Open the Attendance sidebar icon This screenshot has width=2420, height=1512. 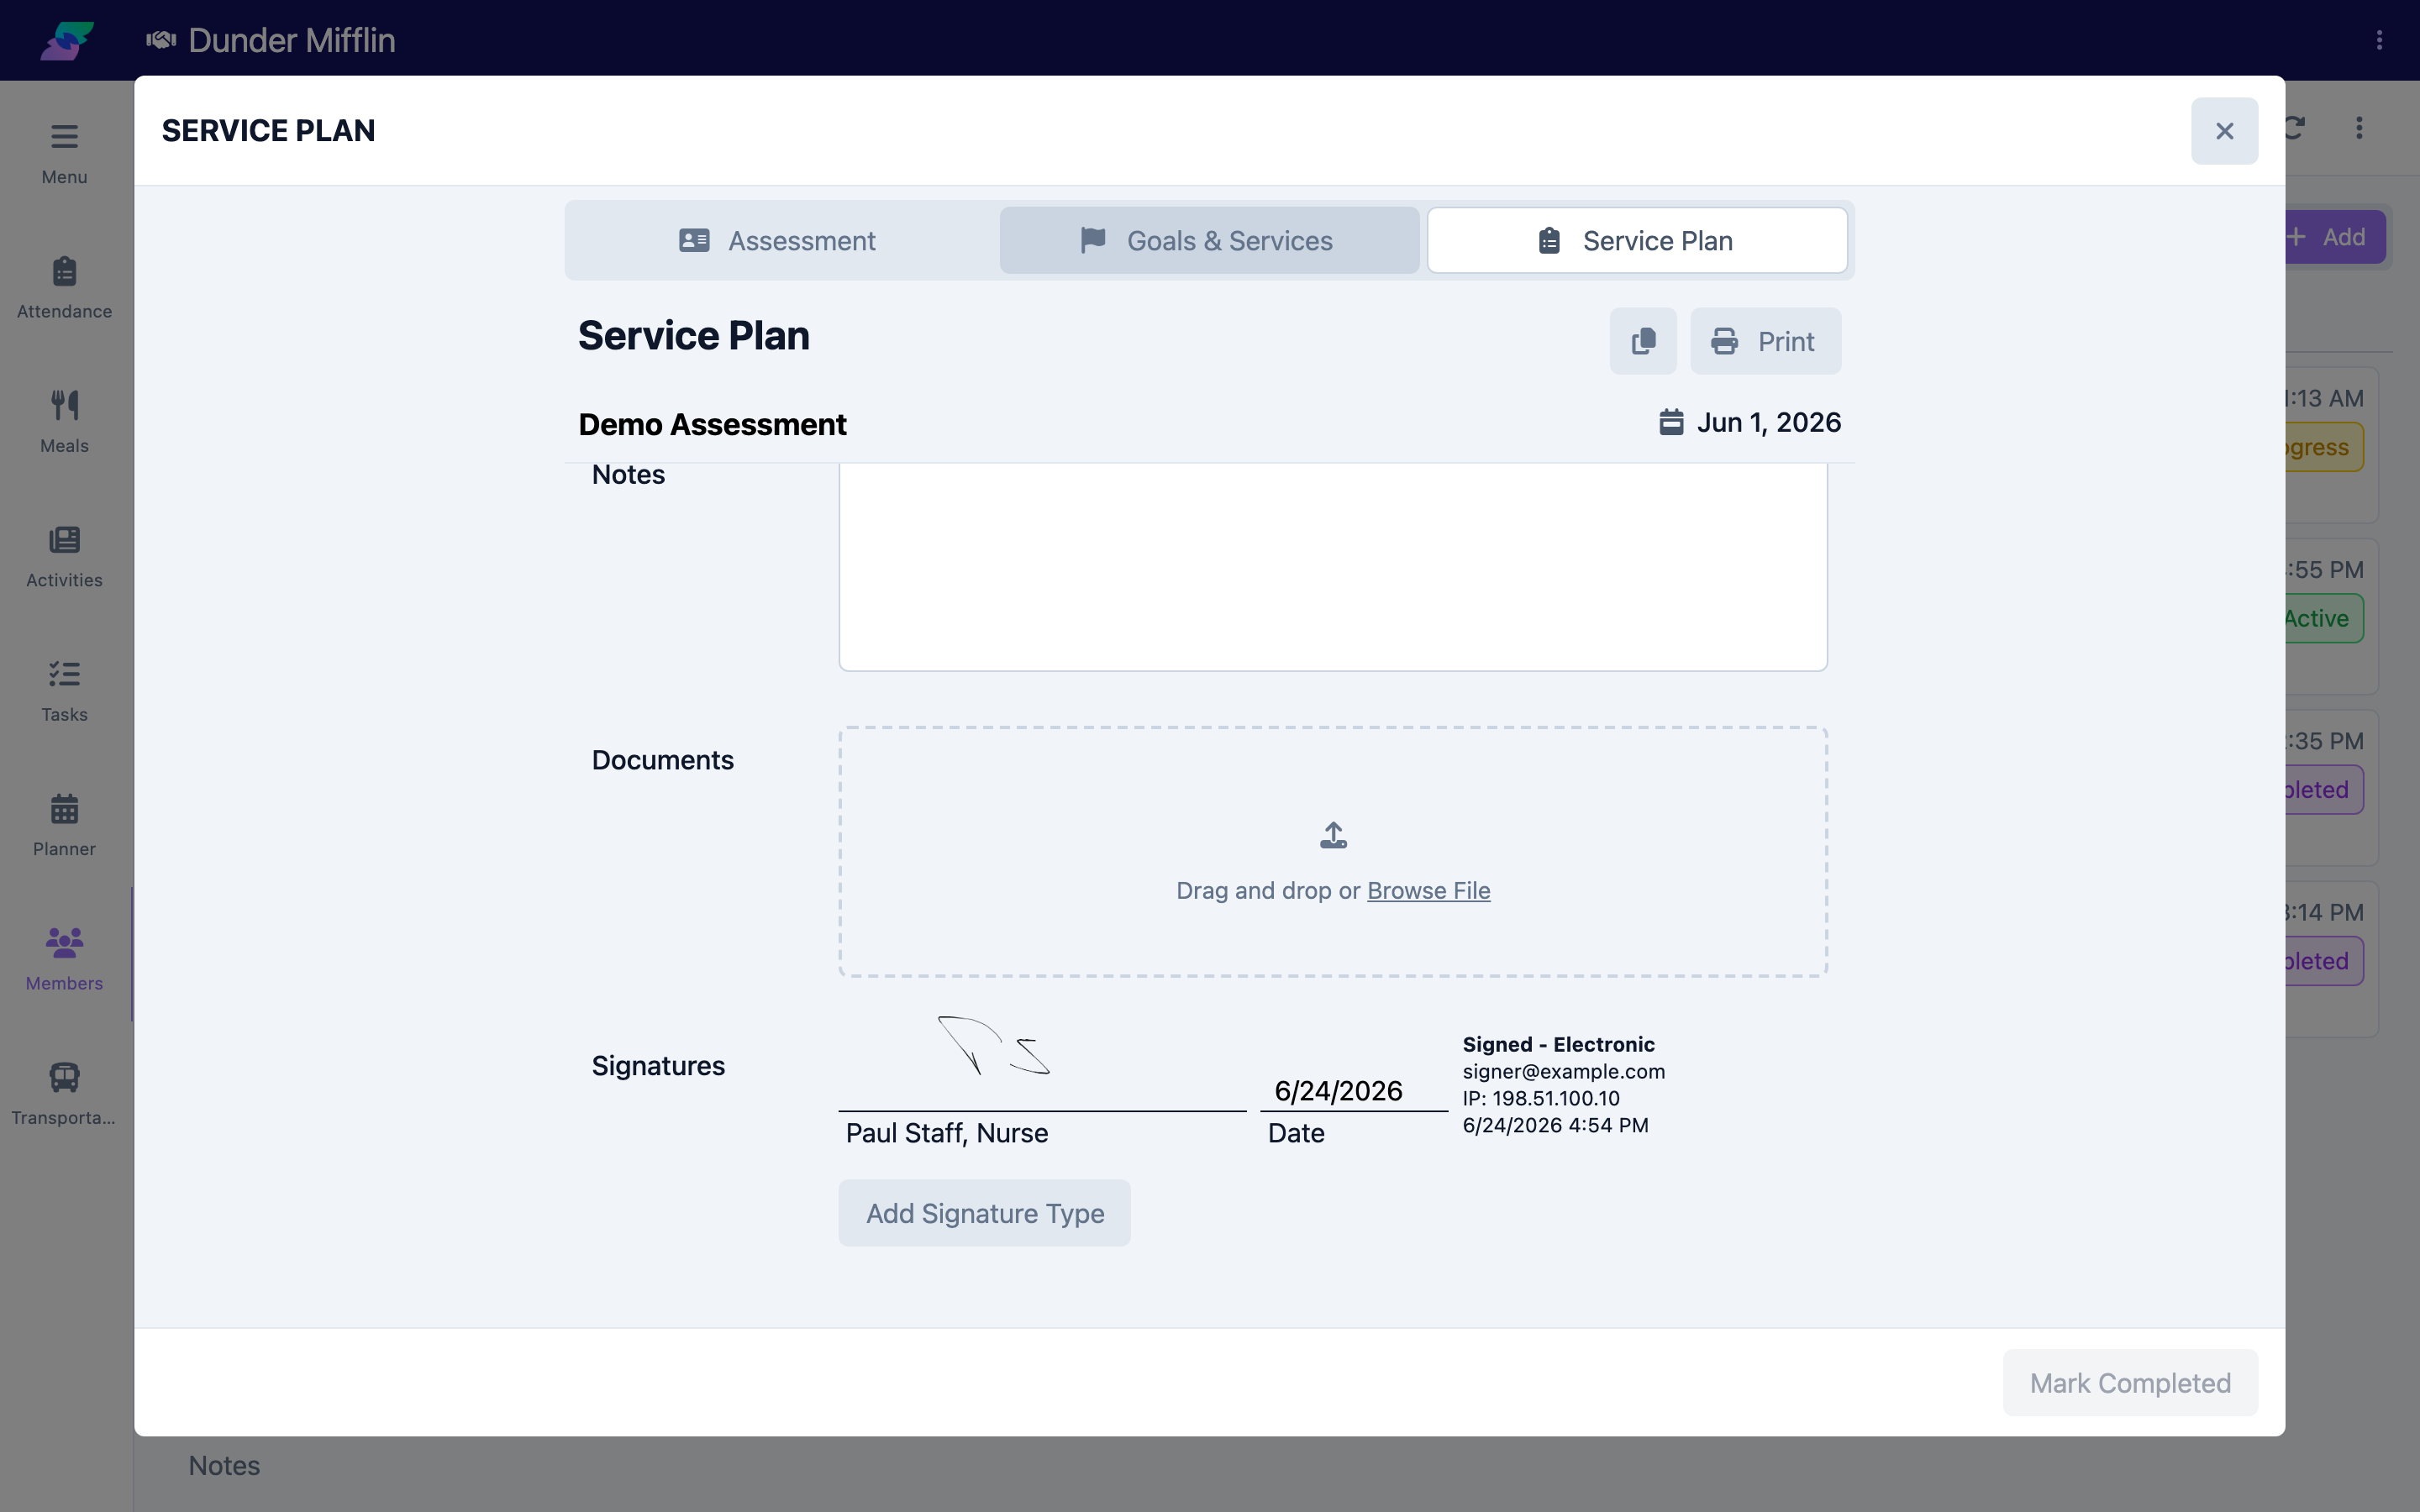click(x=64, y=271)
